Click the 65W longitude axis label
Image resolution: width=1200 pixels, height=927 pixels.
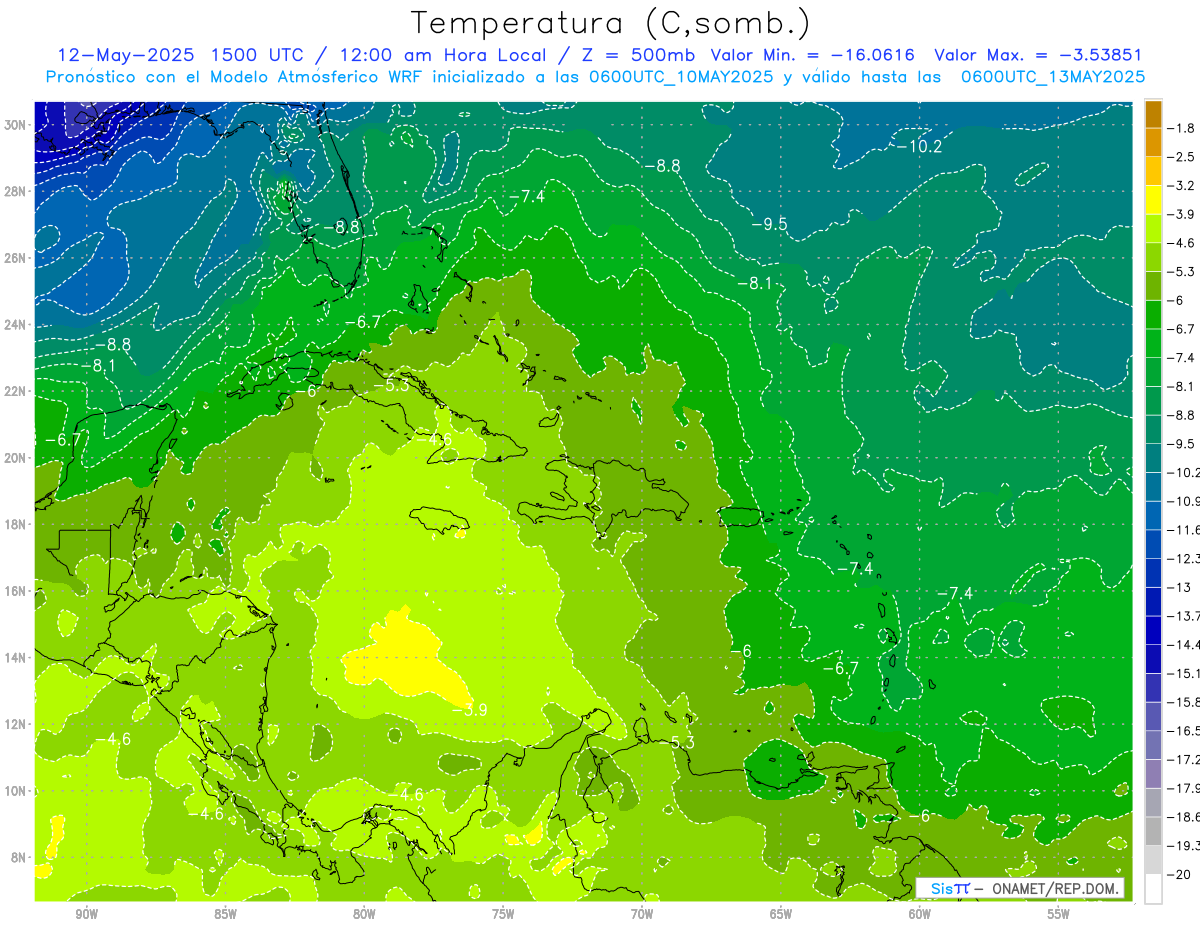tap(781, 914)
